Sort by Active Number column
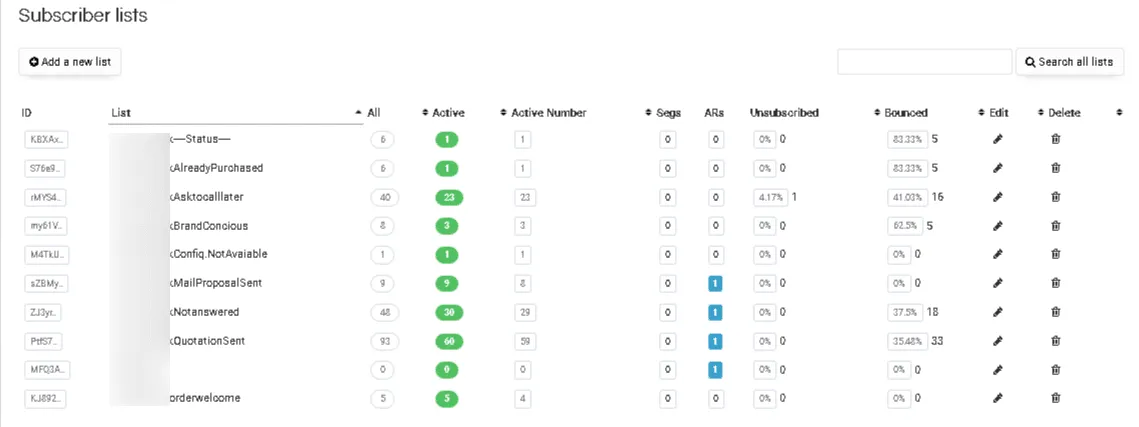The height and width of the screenshot is (427, 1139). (x=548, y=113)
